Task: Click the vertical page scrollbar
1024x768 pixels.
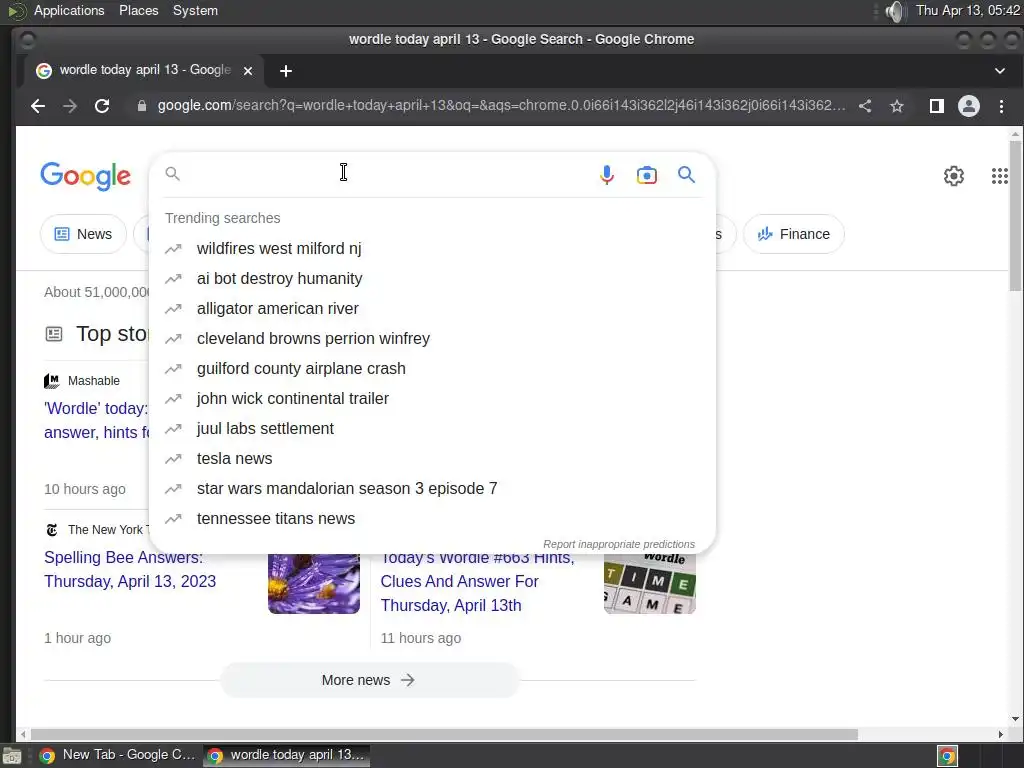Action: [1014, 216]
